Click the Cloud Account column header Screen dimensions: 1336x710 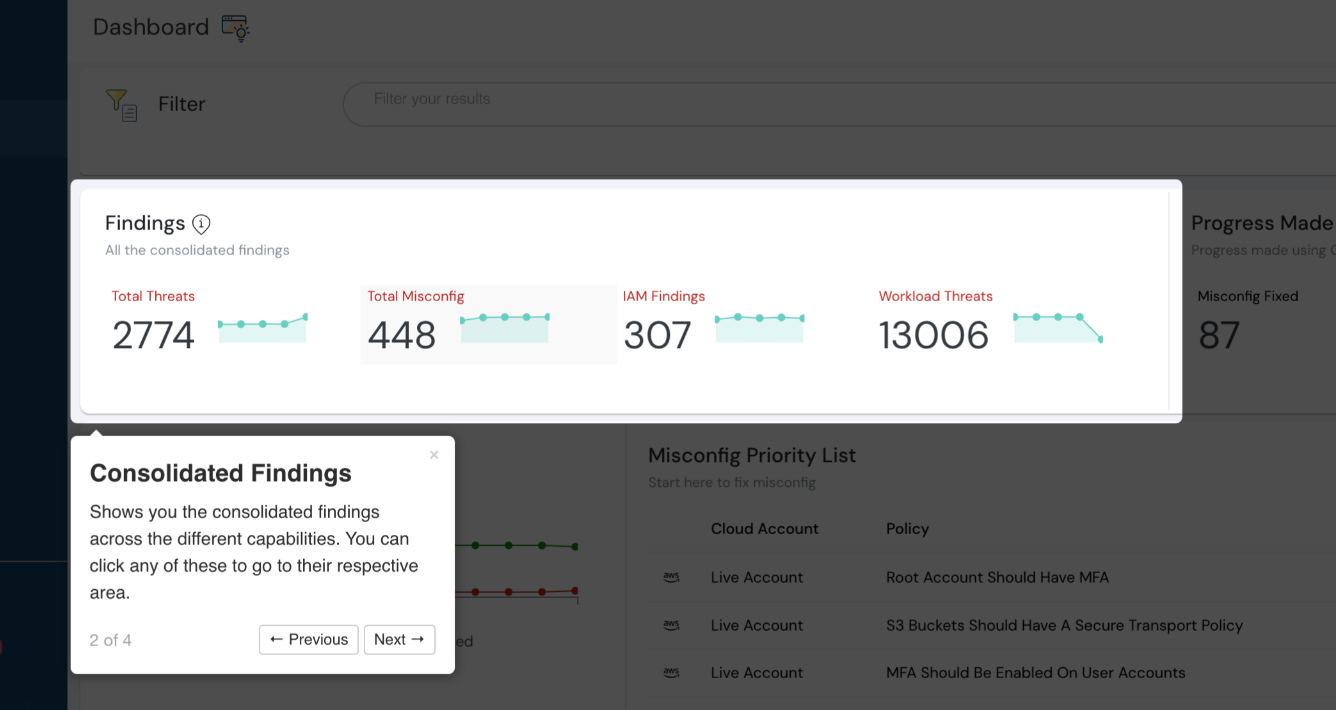point(764,528)
